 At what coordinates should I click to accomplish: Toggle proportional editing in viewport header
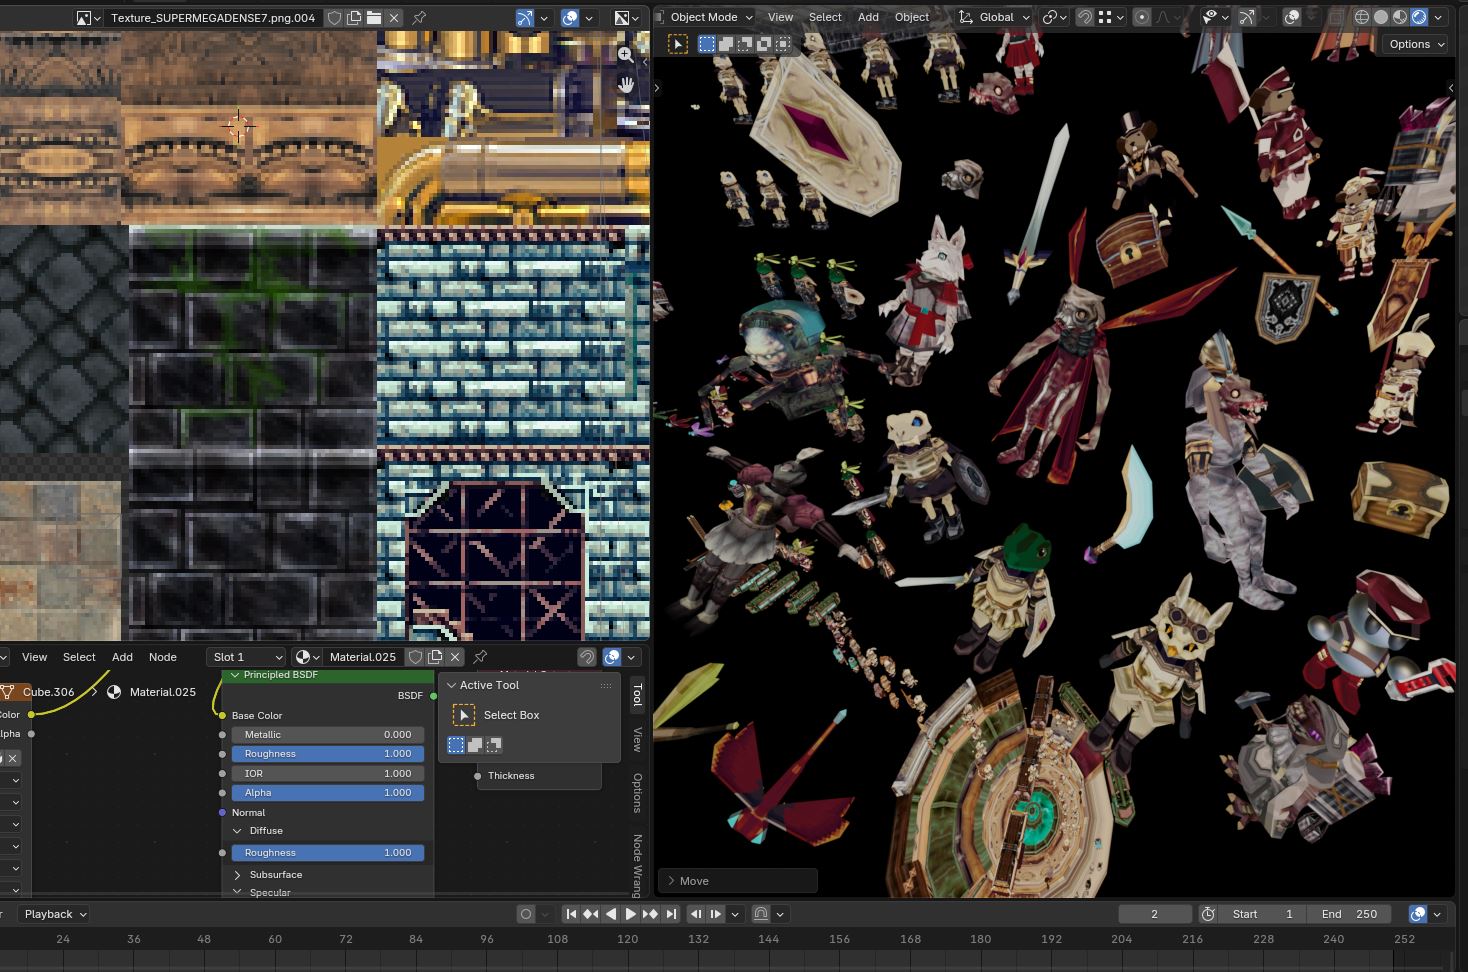[x=1142, y=17]
